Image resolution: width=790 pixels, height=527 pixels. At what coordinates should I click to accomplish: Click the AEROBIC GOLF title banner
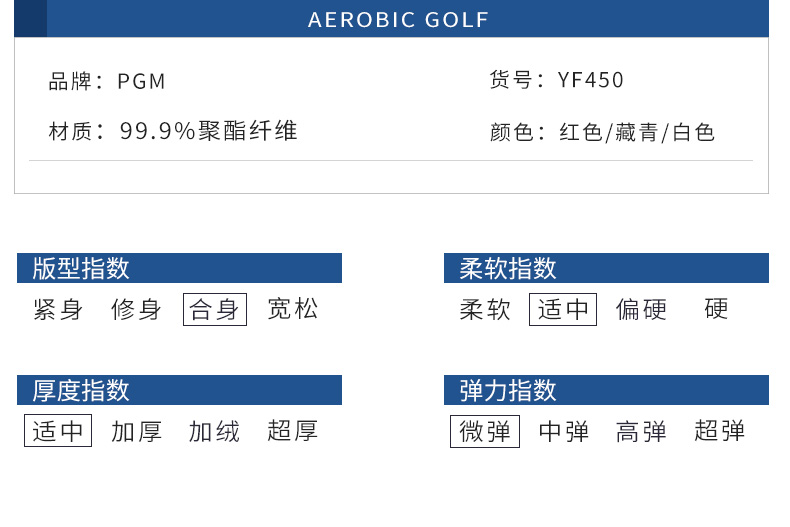pos(398,20)
